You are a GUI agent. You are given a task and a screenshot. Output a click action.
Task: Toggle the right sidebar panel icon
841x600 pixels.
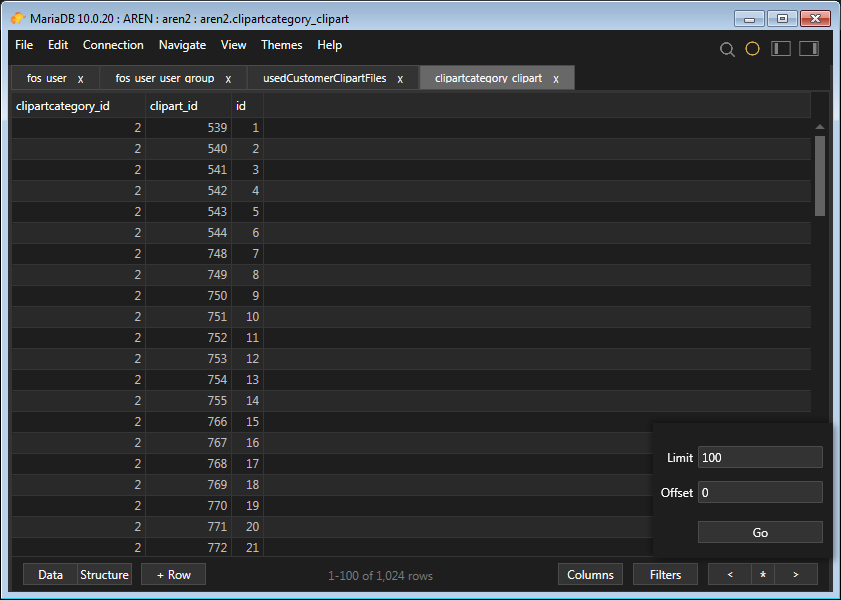[x=808, y=48]
